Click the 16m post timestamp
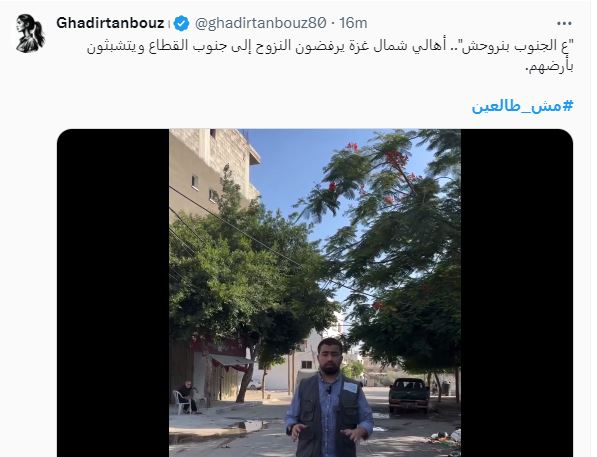 pos(353,23)
